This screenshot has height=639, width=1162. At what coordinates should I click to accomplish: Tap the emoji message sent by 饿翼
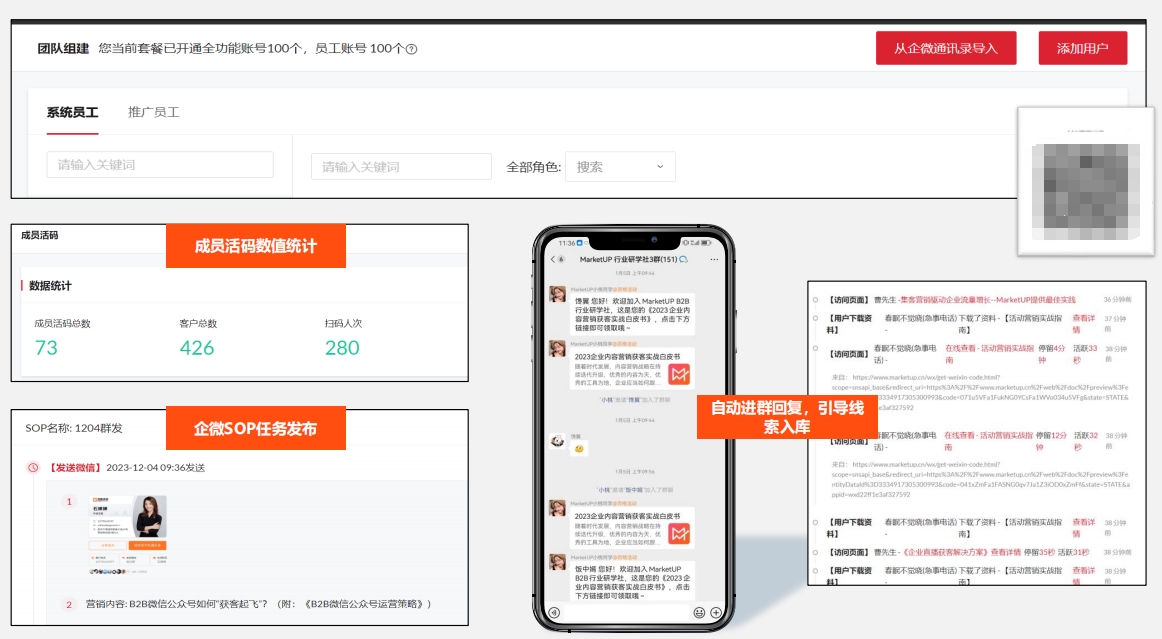click(580, 448)
